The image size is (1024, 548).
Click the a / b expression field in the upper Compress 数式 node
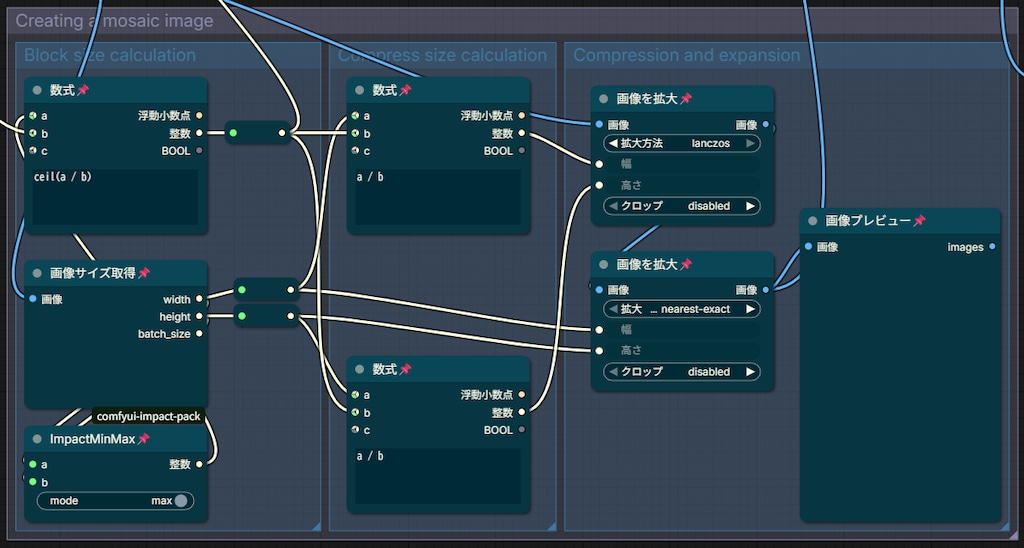pyautogui.click(x=438, y=197)
